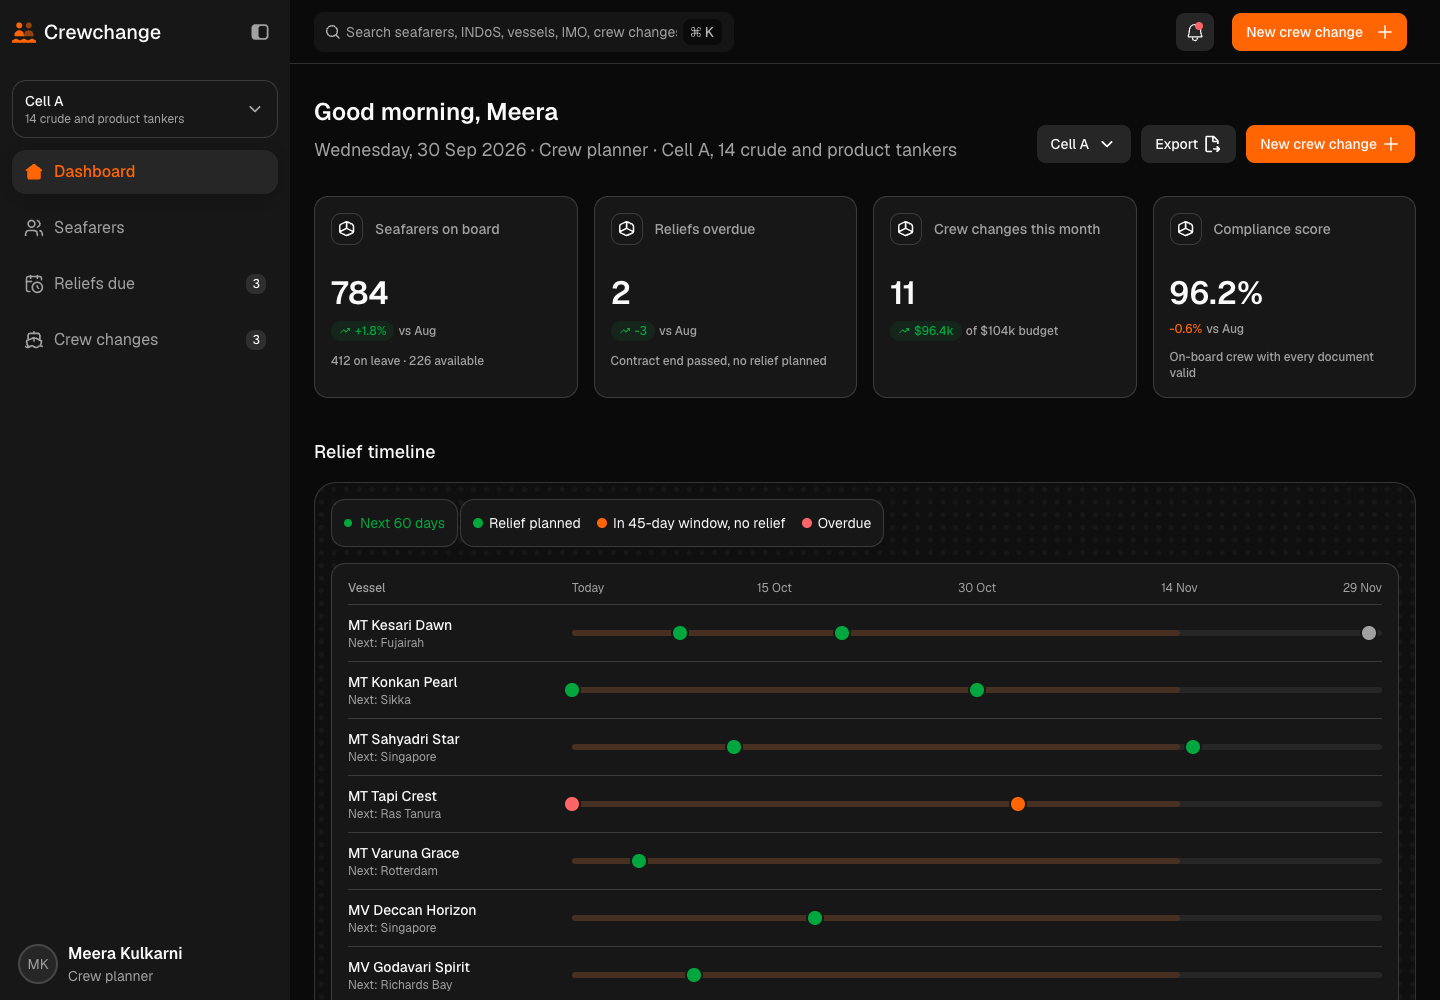The width and height of the screenshot is (1440, 1000).
Task: Click green marker on MV Deccan Horizon timeline
Action: (x=815, y=918)
